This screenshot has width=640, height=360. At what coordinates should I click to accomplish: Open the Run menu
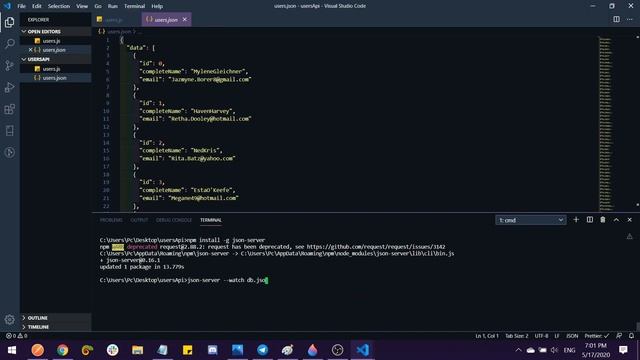click(x=113, y=6)
